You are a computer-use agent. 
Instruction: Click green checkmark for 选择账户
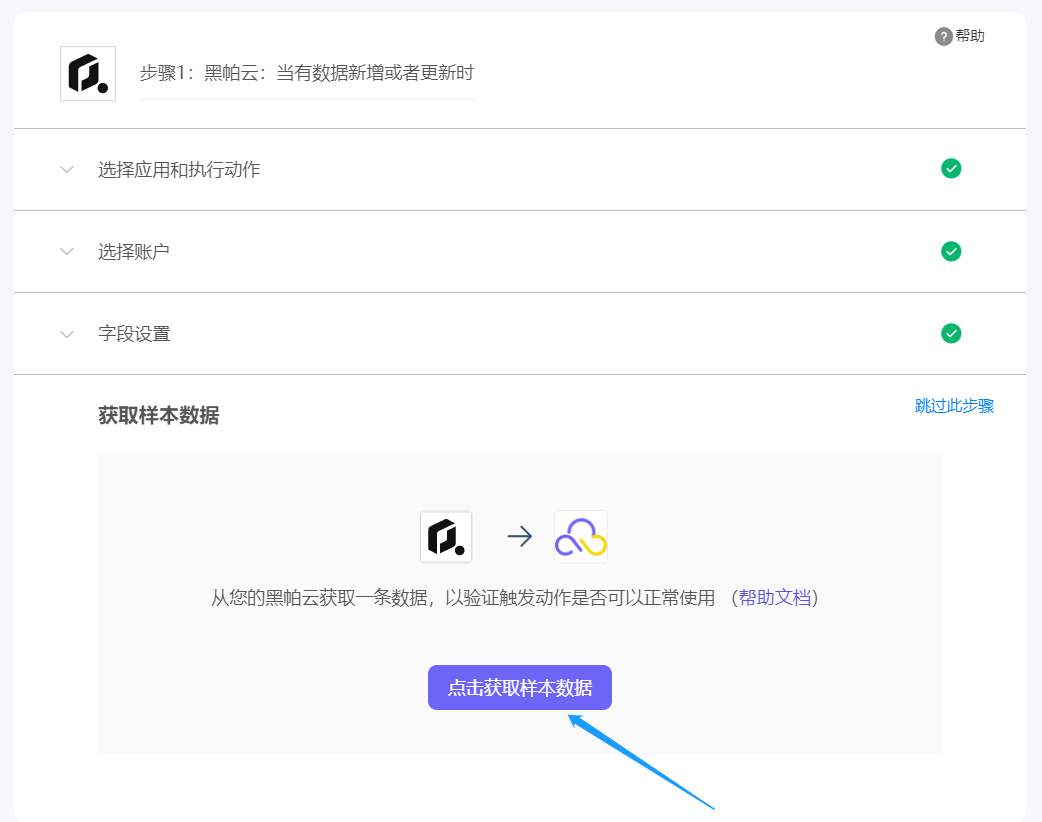(951, 251)
